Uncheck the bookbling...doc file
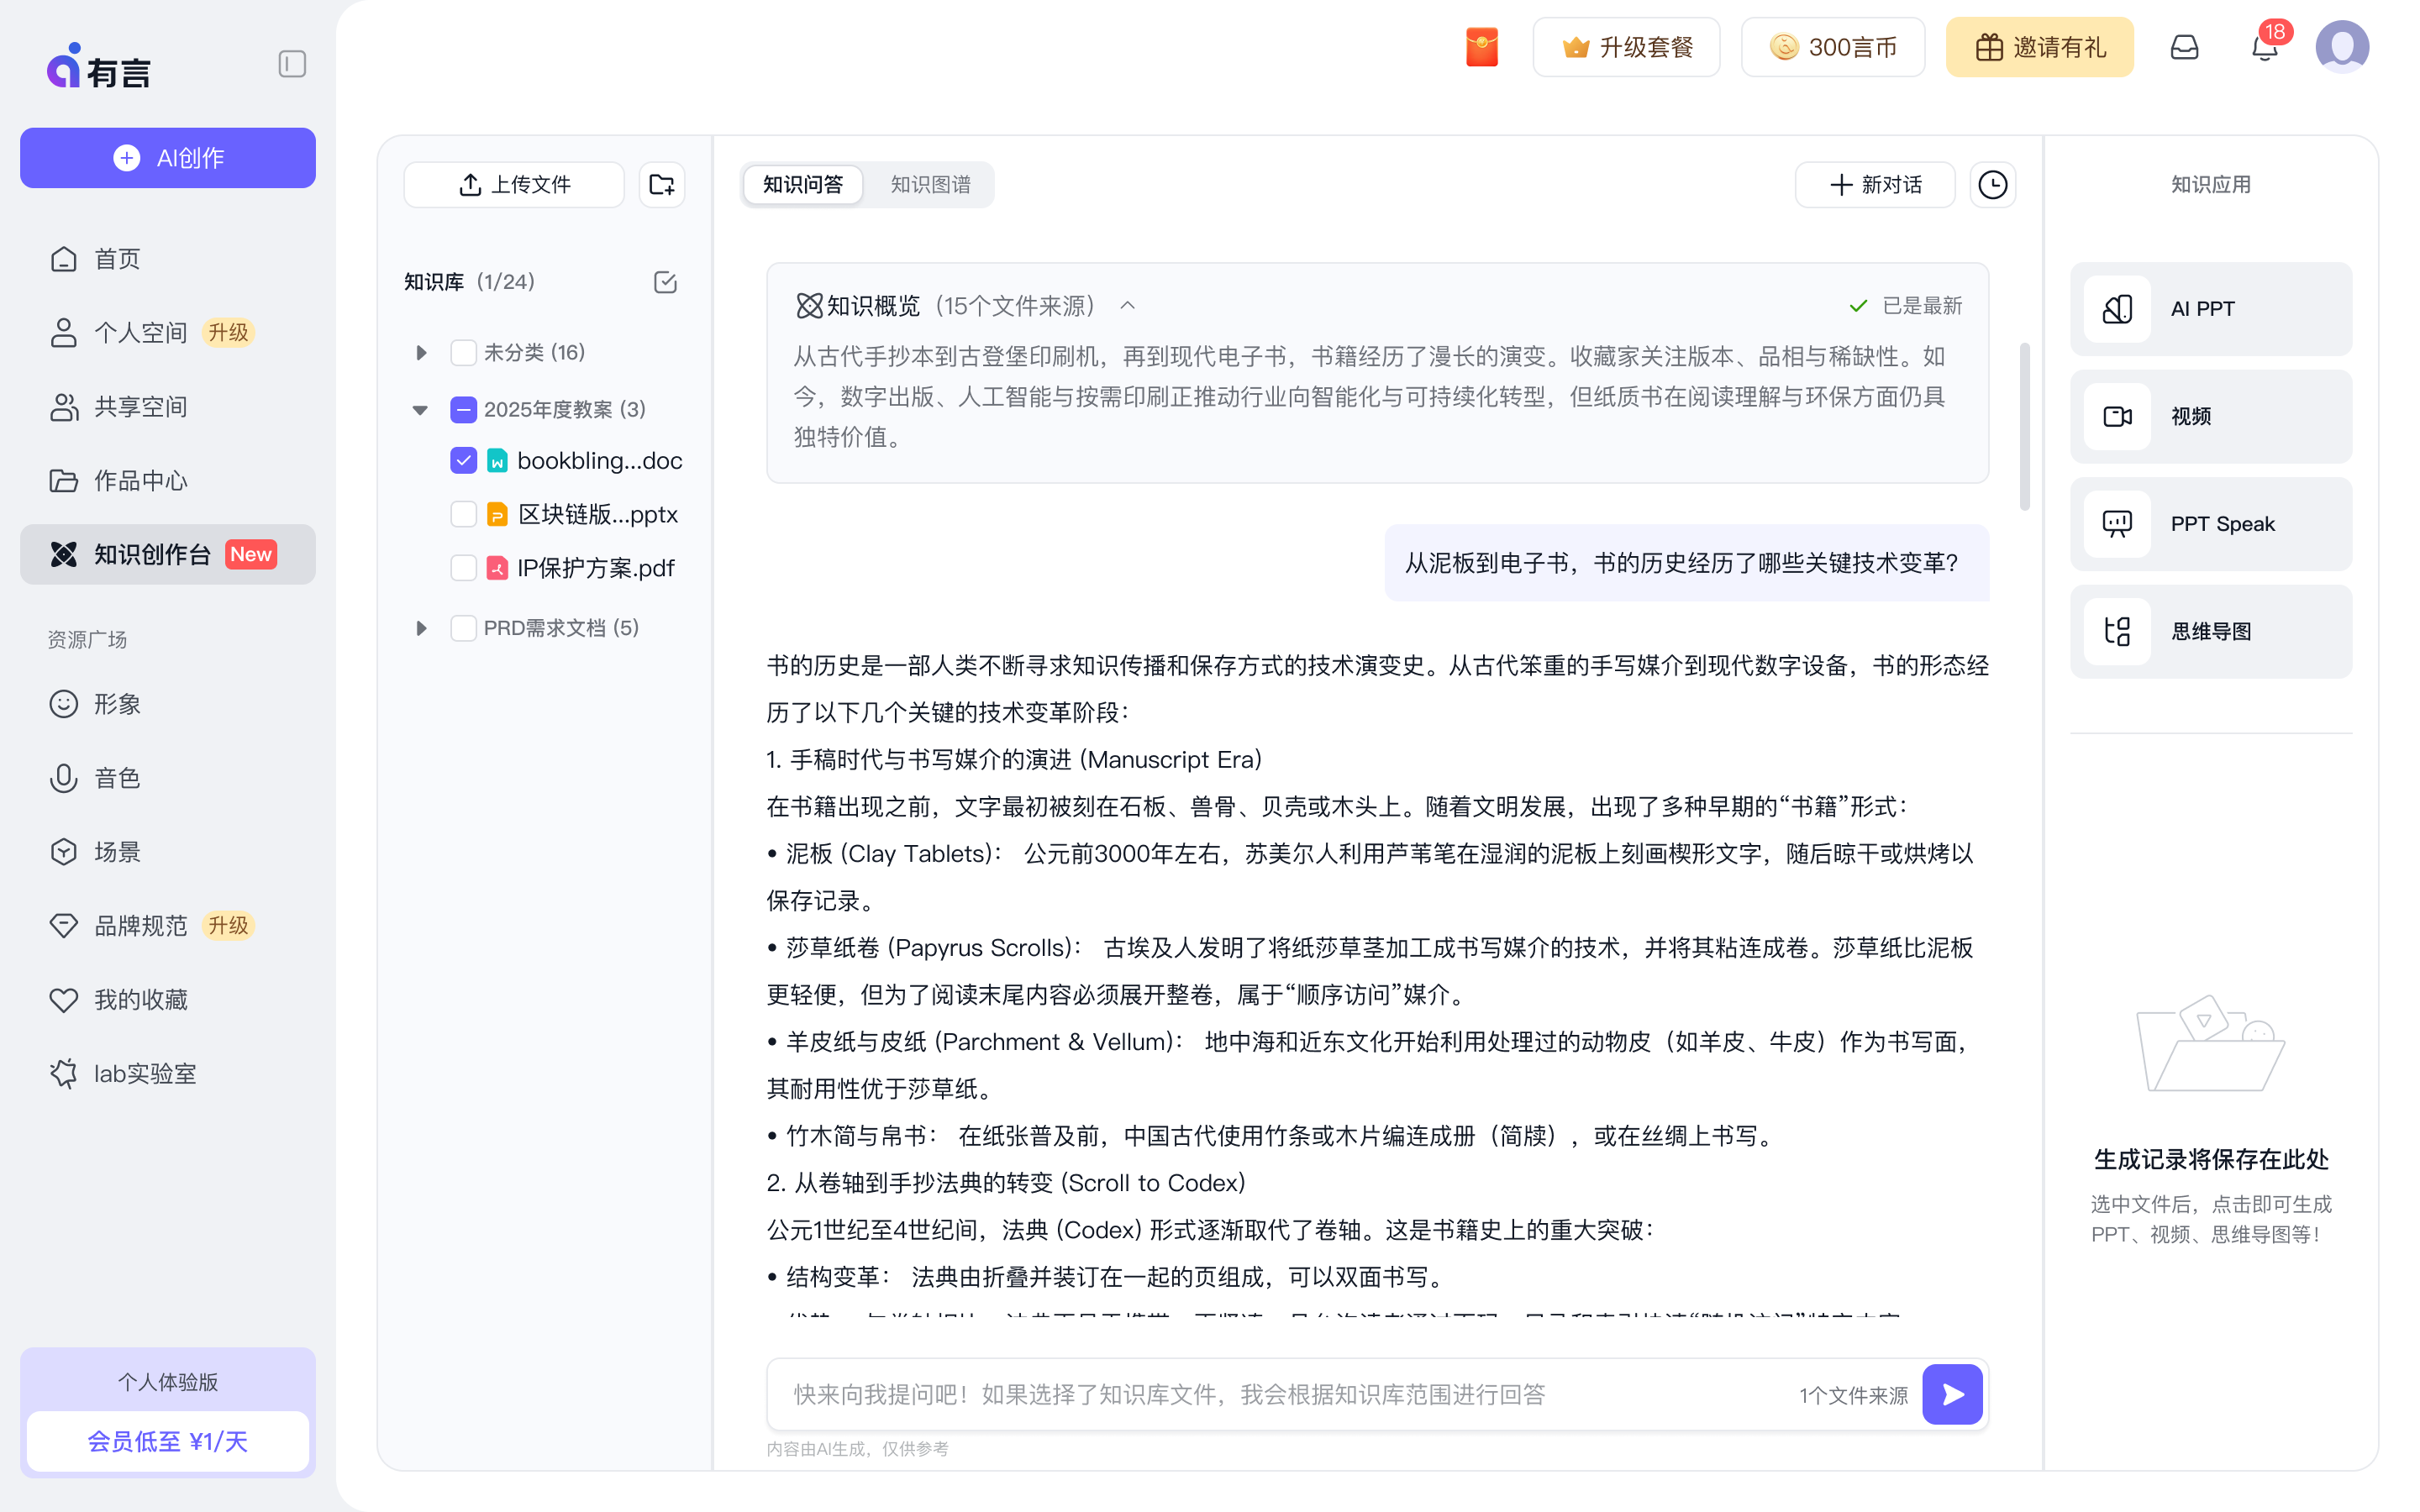The height and width of the screenshot is (1512, 2420). click(463, 460)
